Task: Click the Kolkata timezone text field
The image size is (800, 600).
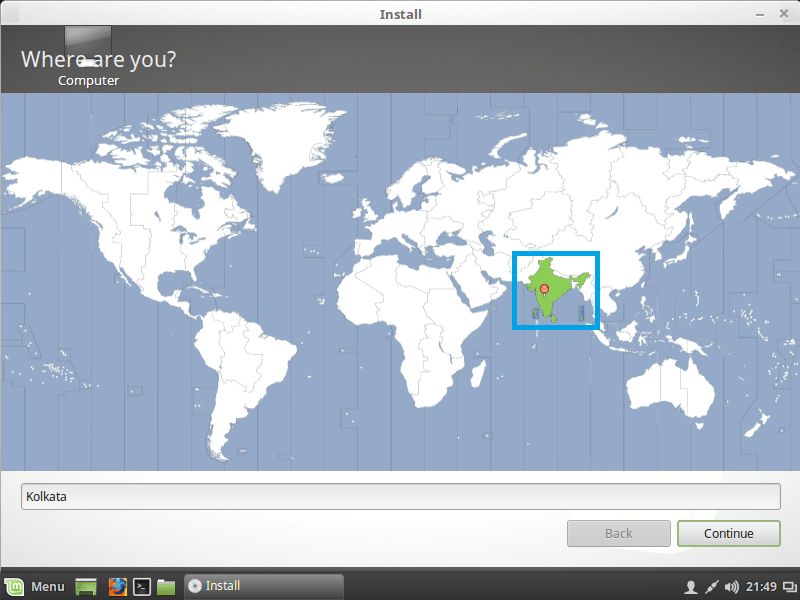Action: tap(401, 496)
